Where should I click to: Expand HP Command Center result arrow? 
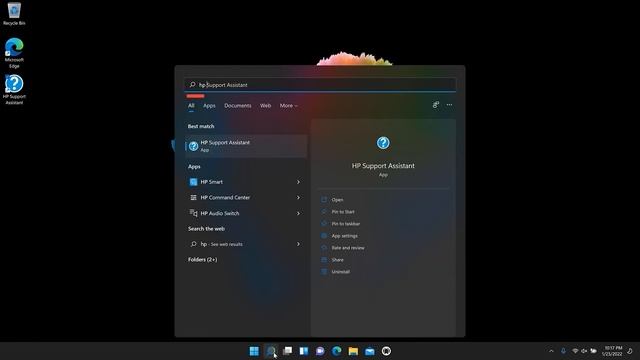[298, 198]
